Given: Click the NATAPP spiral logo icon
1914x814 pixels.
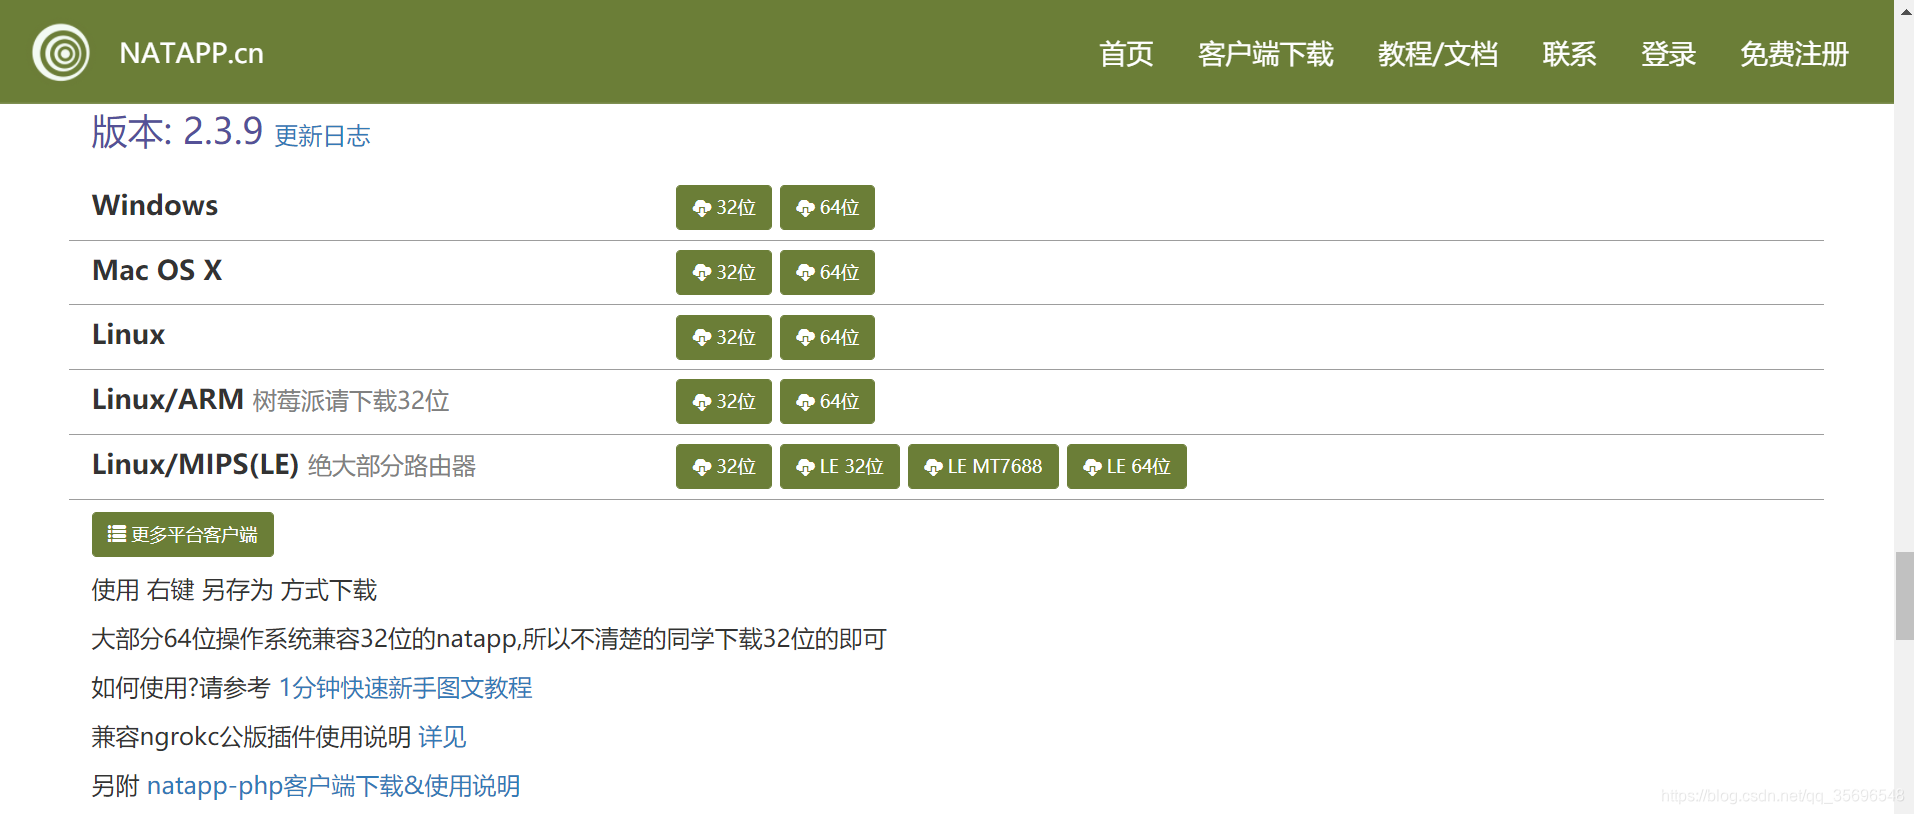Looking at the screenshot, I should click(x=61, y=52).
